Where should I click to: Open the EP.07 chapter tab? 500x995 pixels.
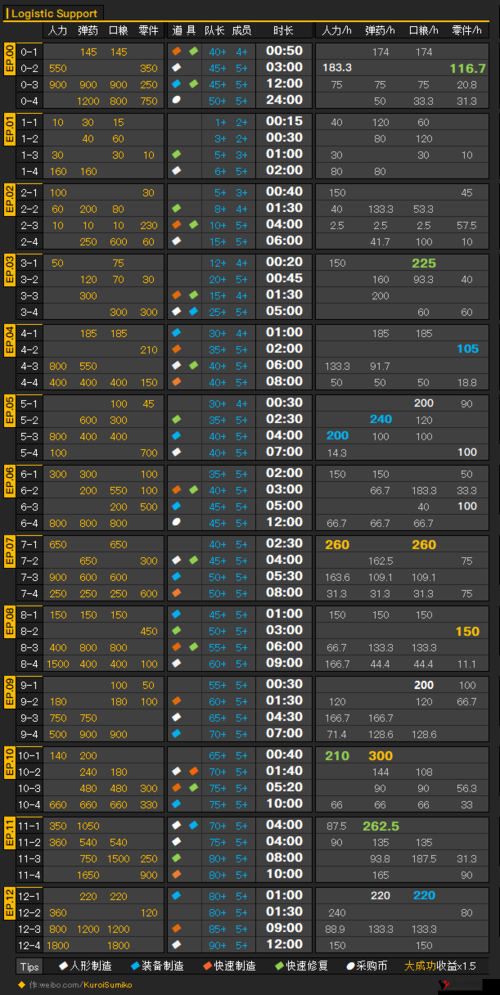10,552
